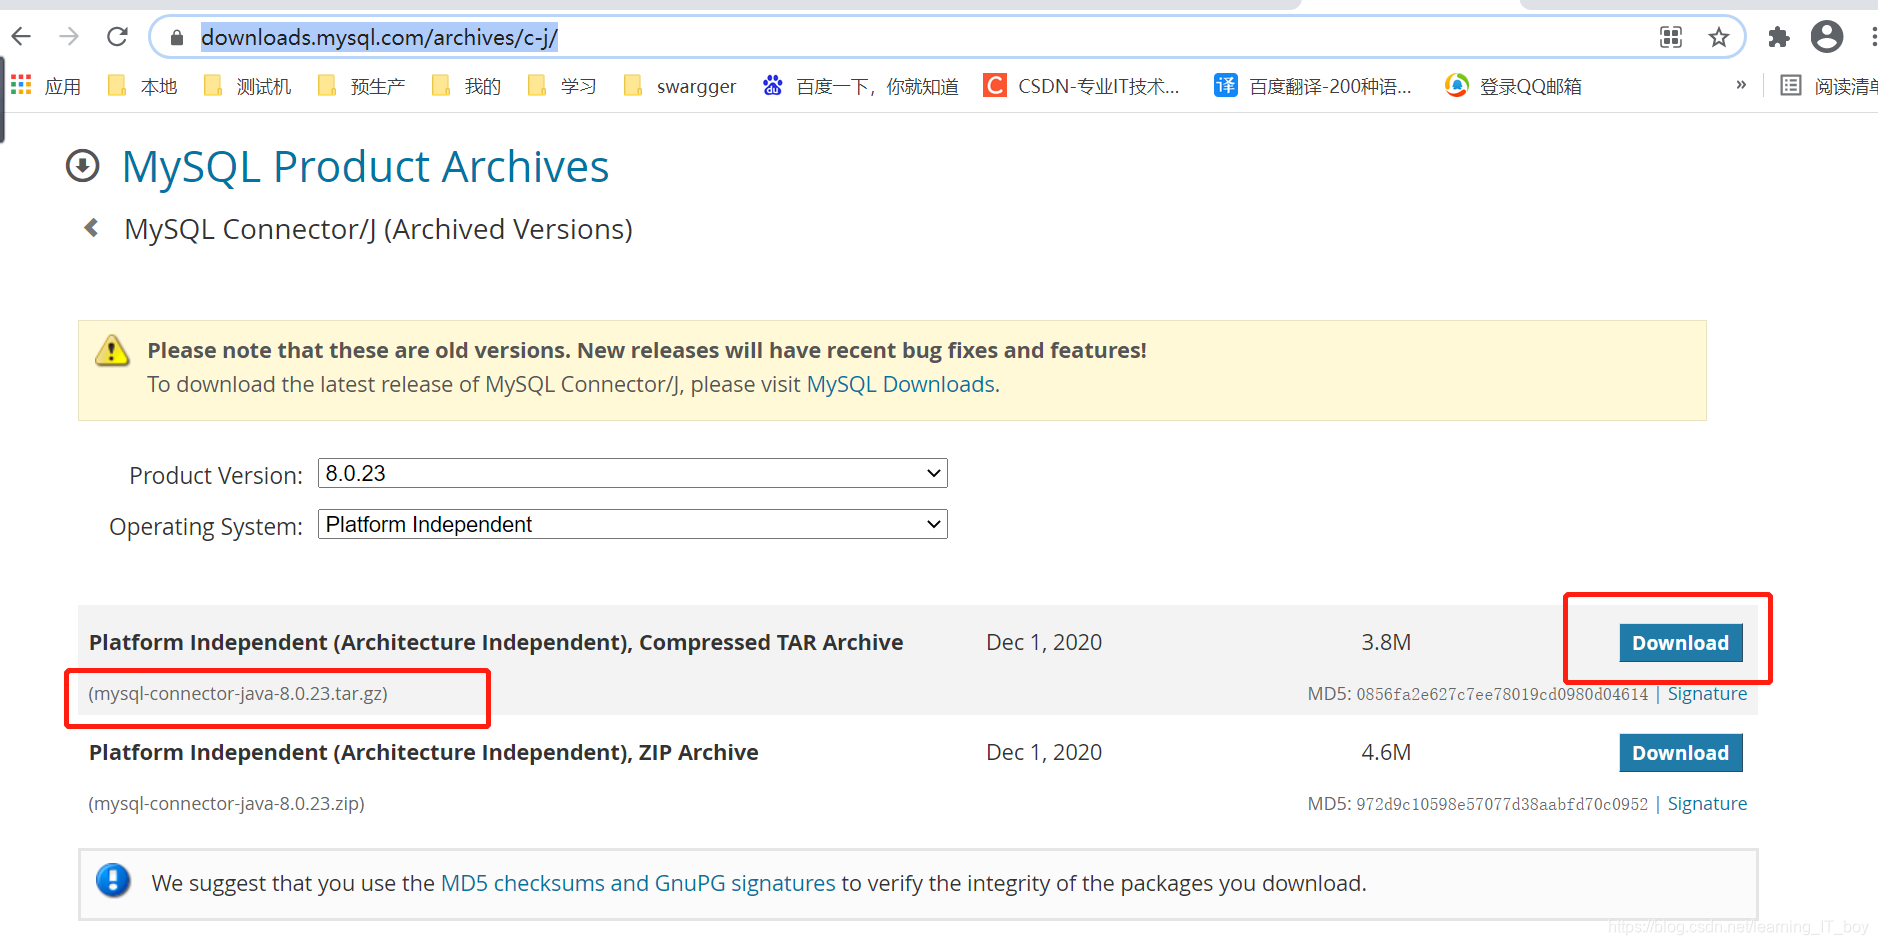Click mysql-connector-java-8.0.23.zip filename
This screenshot has height=945, width=1878.
pos(227,804)
